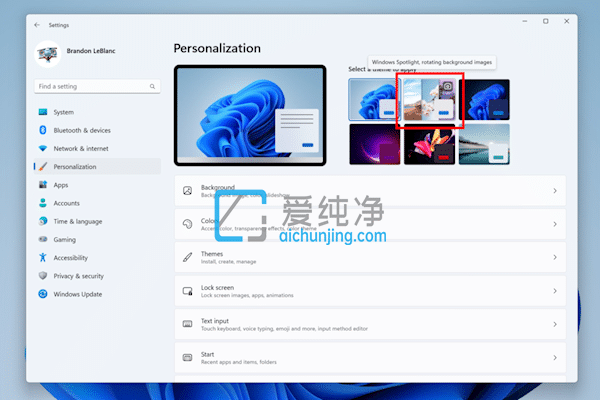Viewport: 600px width, 400px height.
Task: Open Bluetooth & devices section
Action: click(x=97, y=130)
